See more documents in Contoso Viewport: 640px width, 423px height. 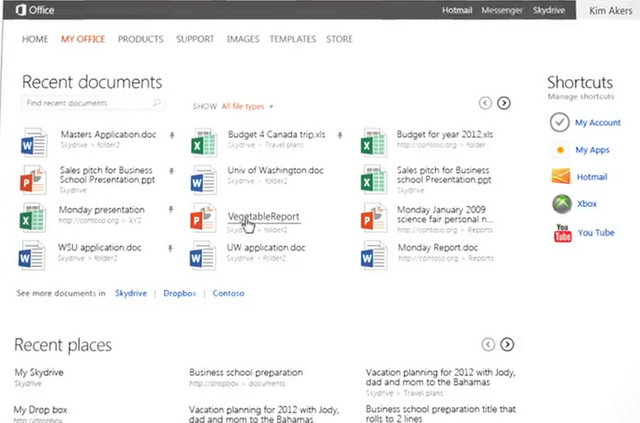[x=228, y=293]
